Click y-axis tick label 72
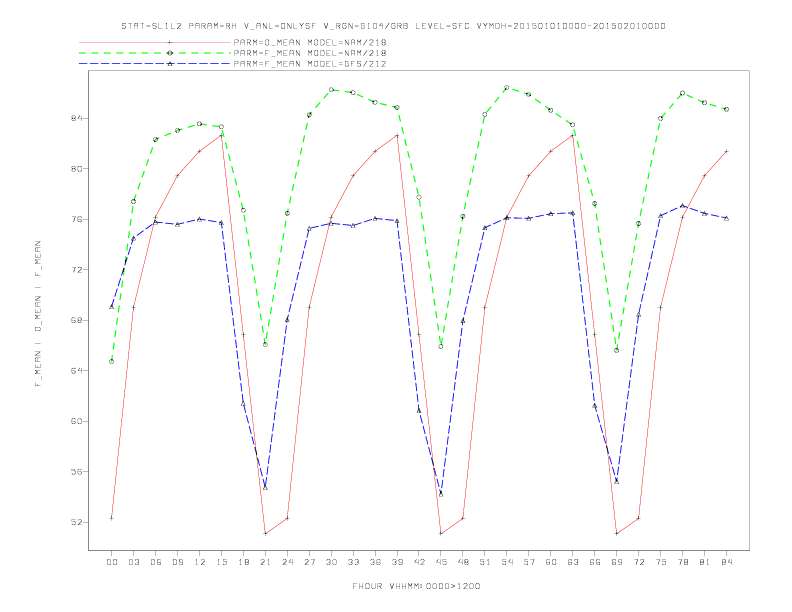The image size is (792, 612). click(x=76, y=270)
